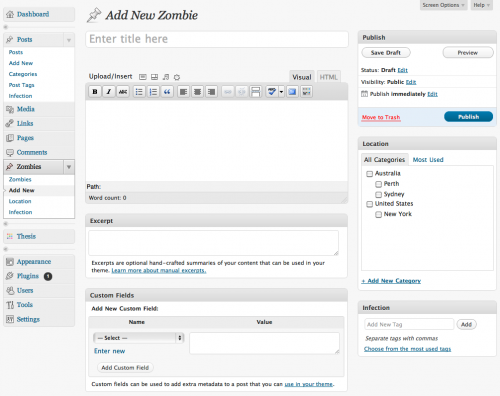Open the Settings section in the sidebar
The image size is (500, 396).
[x=28, y=319]
